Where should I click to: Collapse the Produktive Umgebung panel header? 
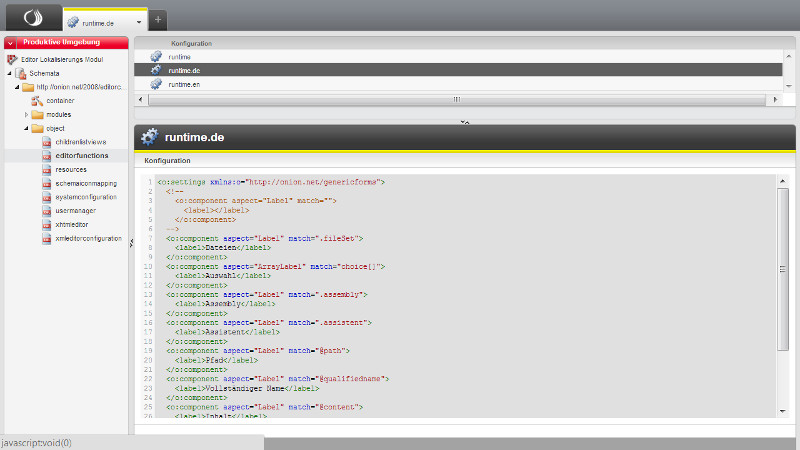click(x=10, y=43)
